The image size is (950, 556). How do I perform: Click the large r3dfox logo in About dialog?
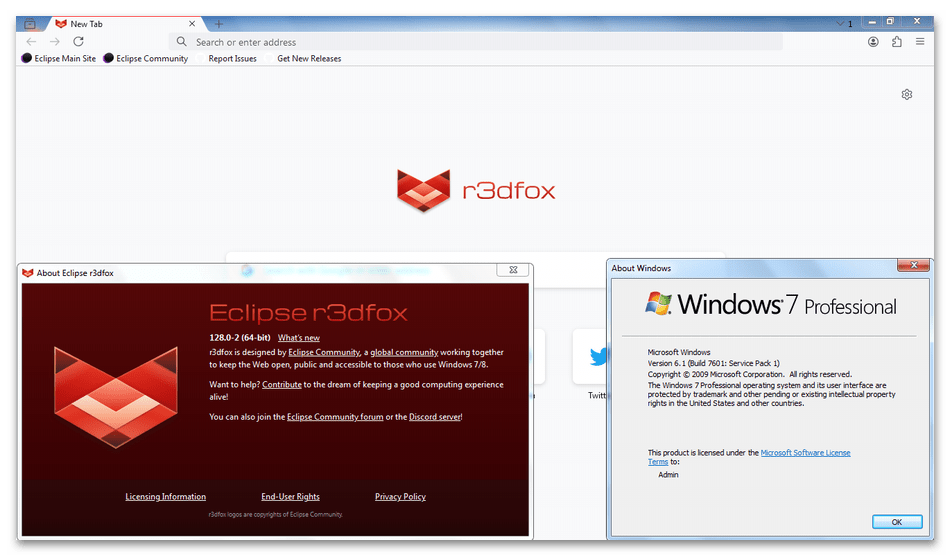click(x=116, y=397)
